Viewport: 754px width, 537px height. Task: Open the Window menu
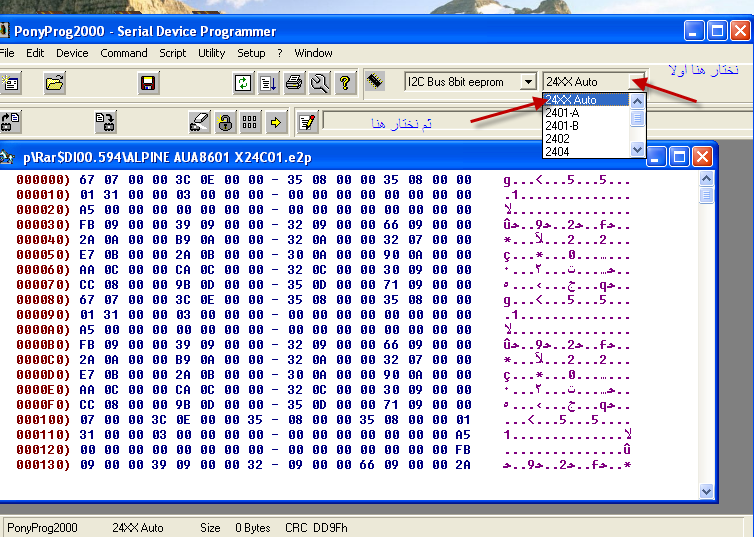point(314,53)
